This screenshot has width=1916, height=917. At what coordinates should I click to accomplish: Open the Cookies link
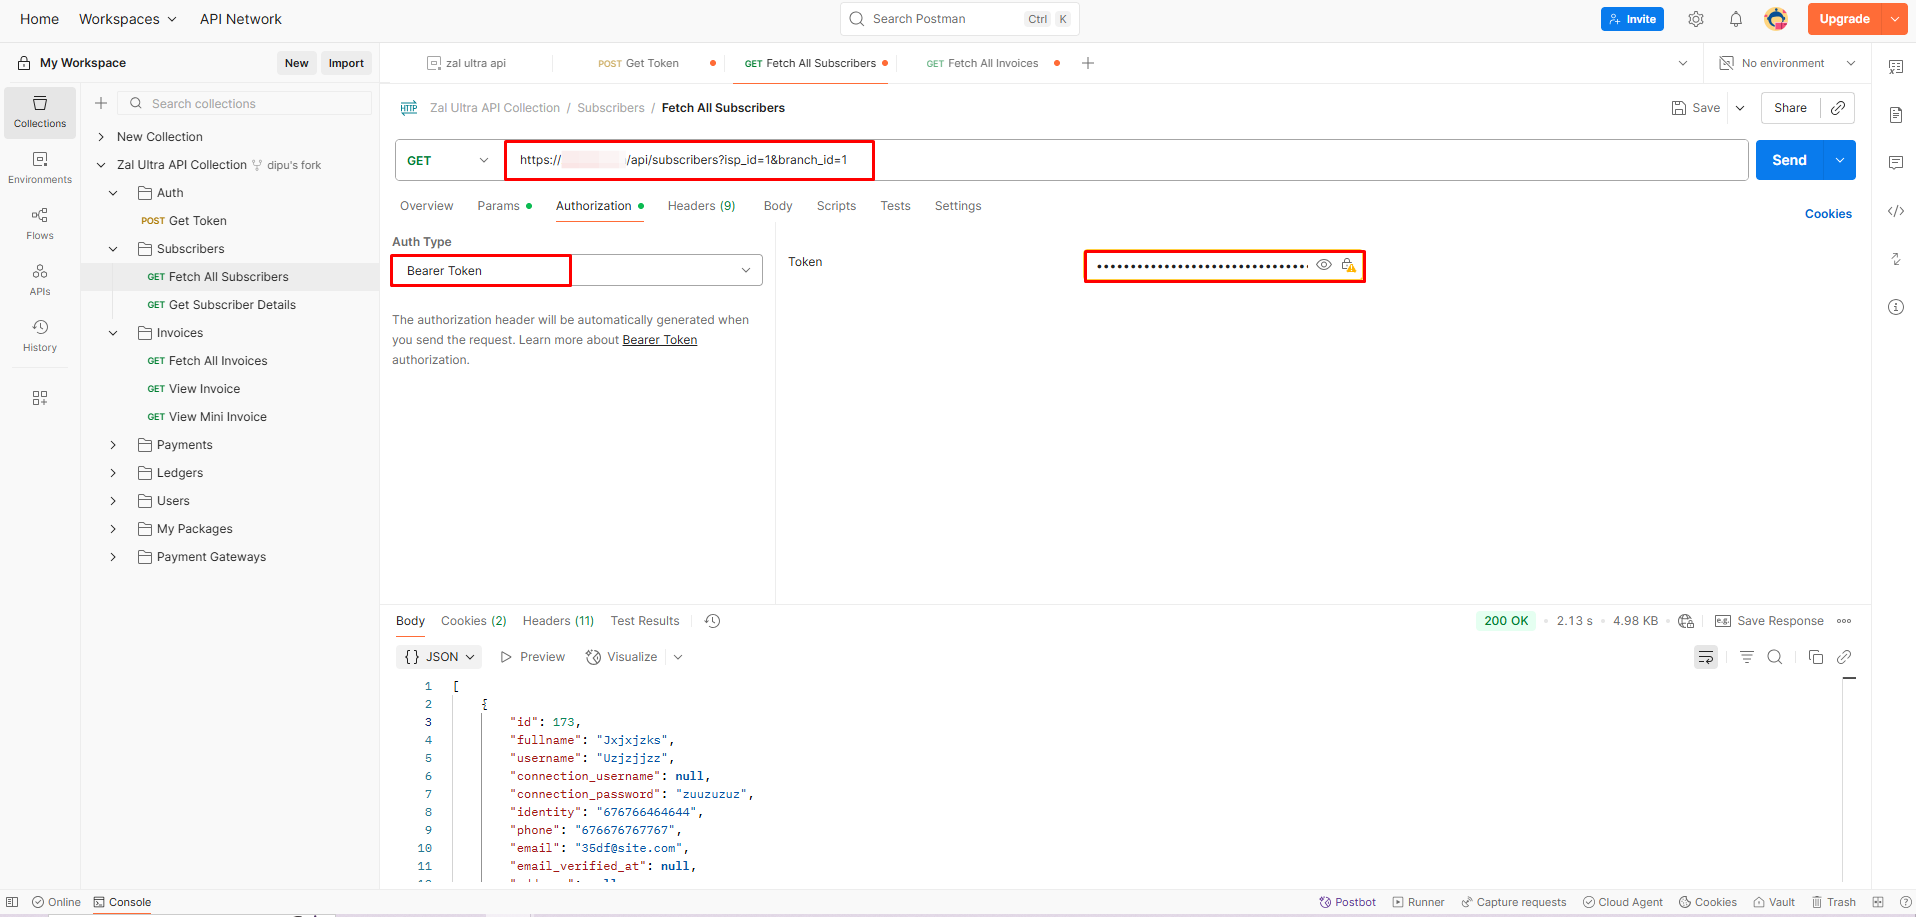pyautogui.click(x=1828, y=214)
